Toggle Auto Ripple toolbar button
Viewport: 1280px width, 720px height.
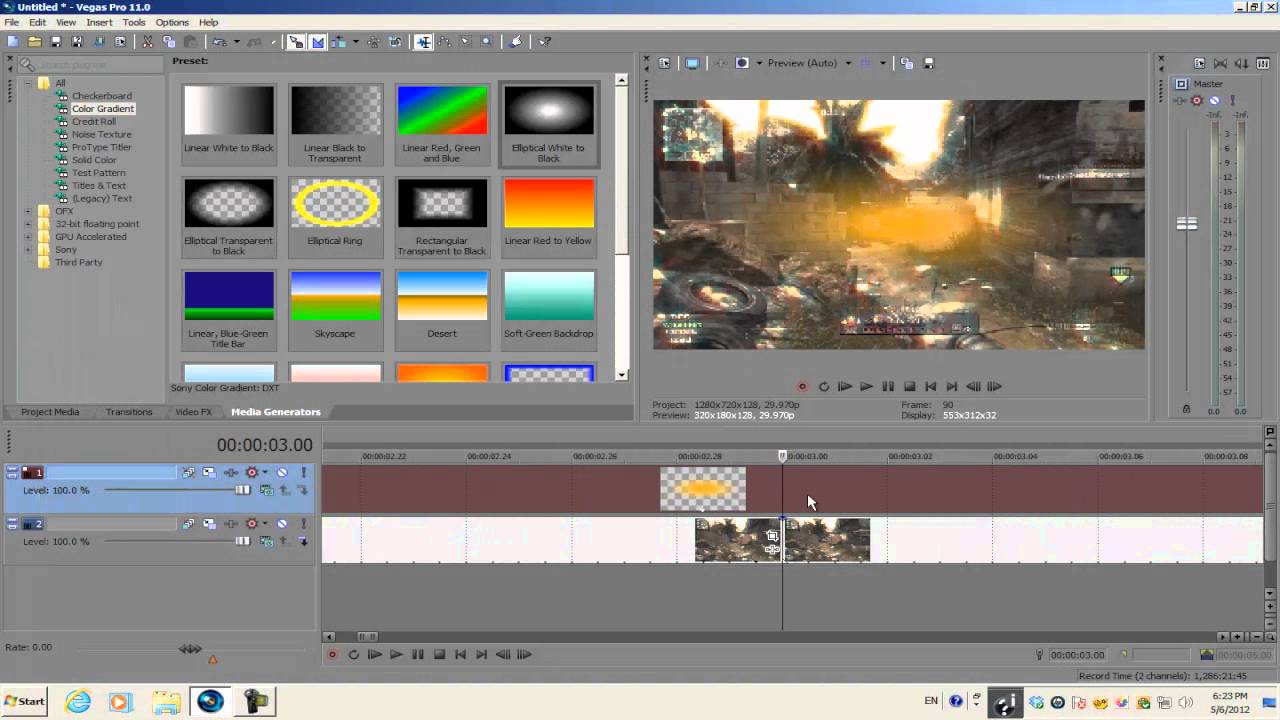[x=338, y=42]
